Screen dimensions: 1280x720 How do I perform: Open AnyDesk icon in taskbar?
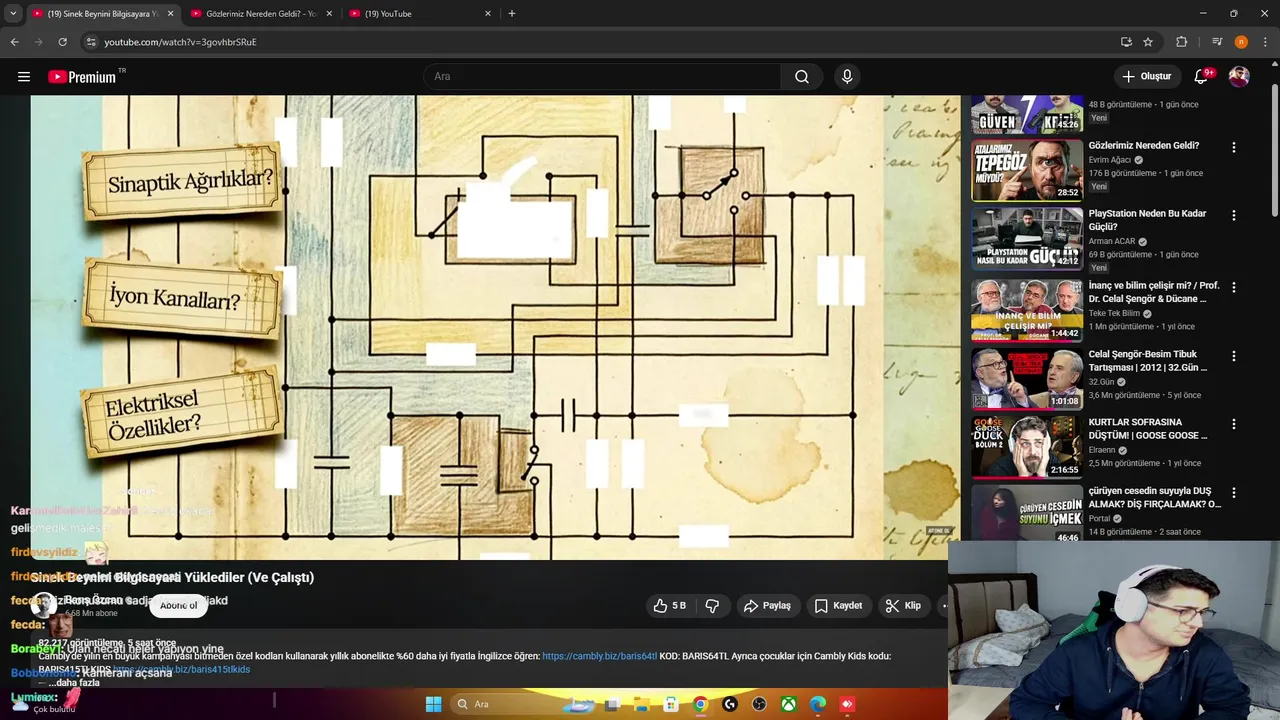(848, 704)
